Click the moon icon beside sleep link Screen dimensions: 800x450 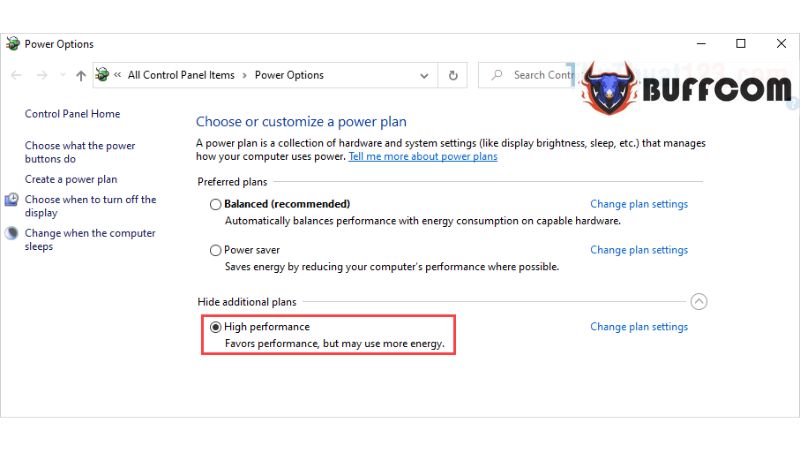tap(11, 233)
